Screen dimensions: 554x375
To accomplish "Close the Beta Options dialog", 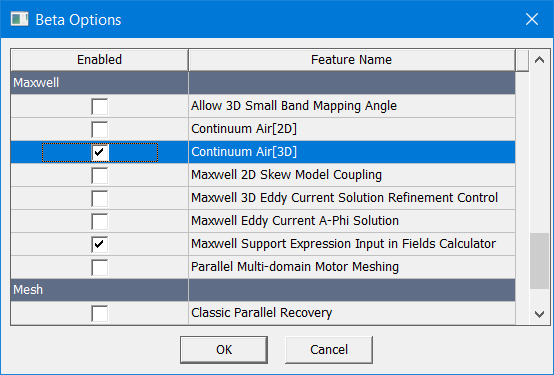I will [532, 19].
